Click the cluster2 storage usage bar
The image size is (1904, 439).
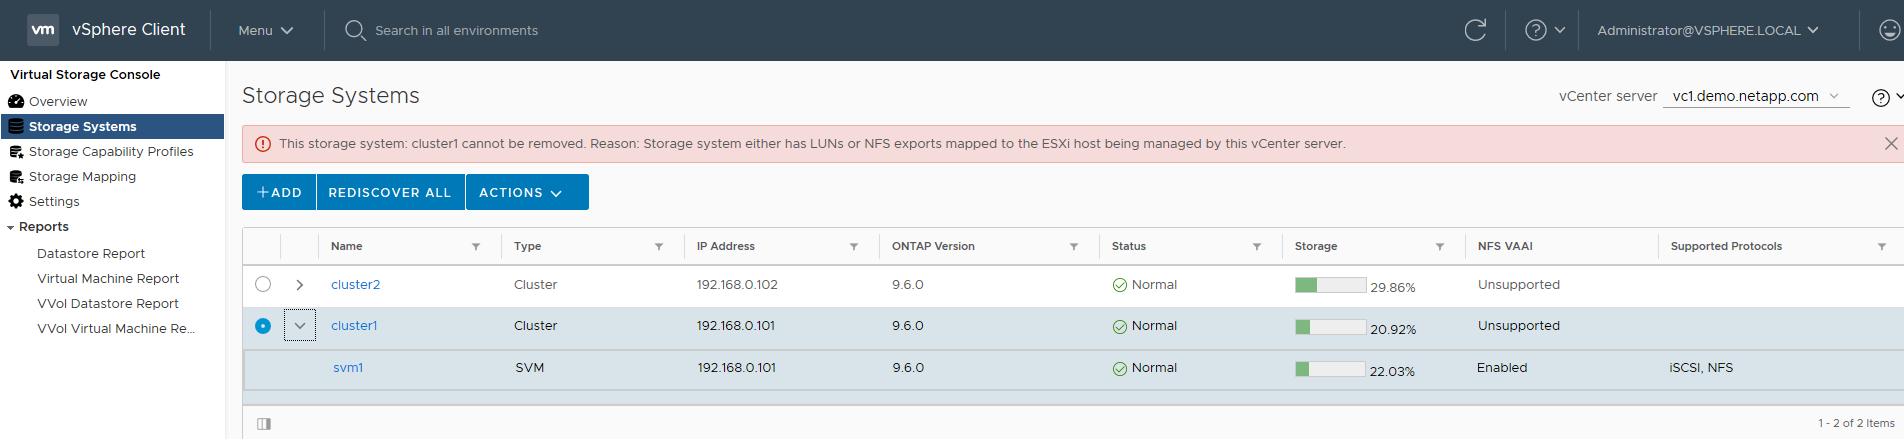point(1330,285)
